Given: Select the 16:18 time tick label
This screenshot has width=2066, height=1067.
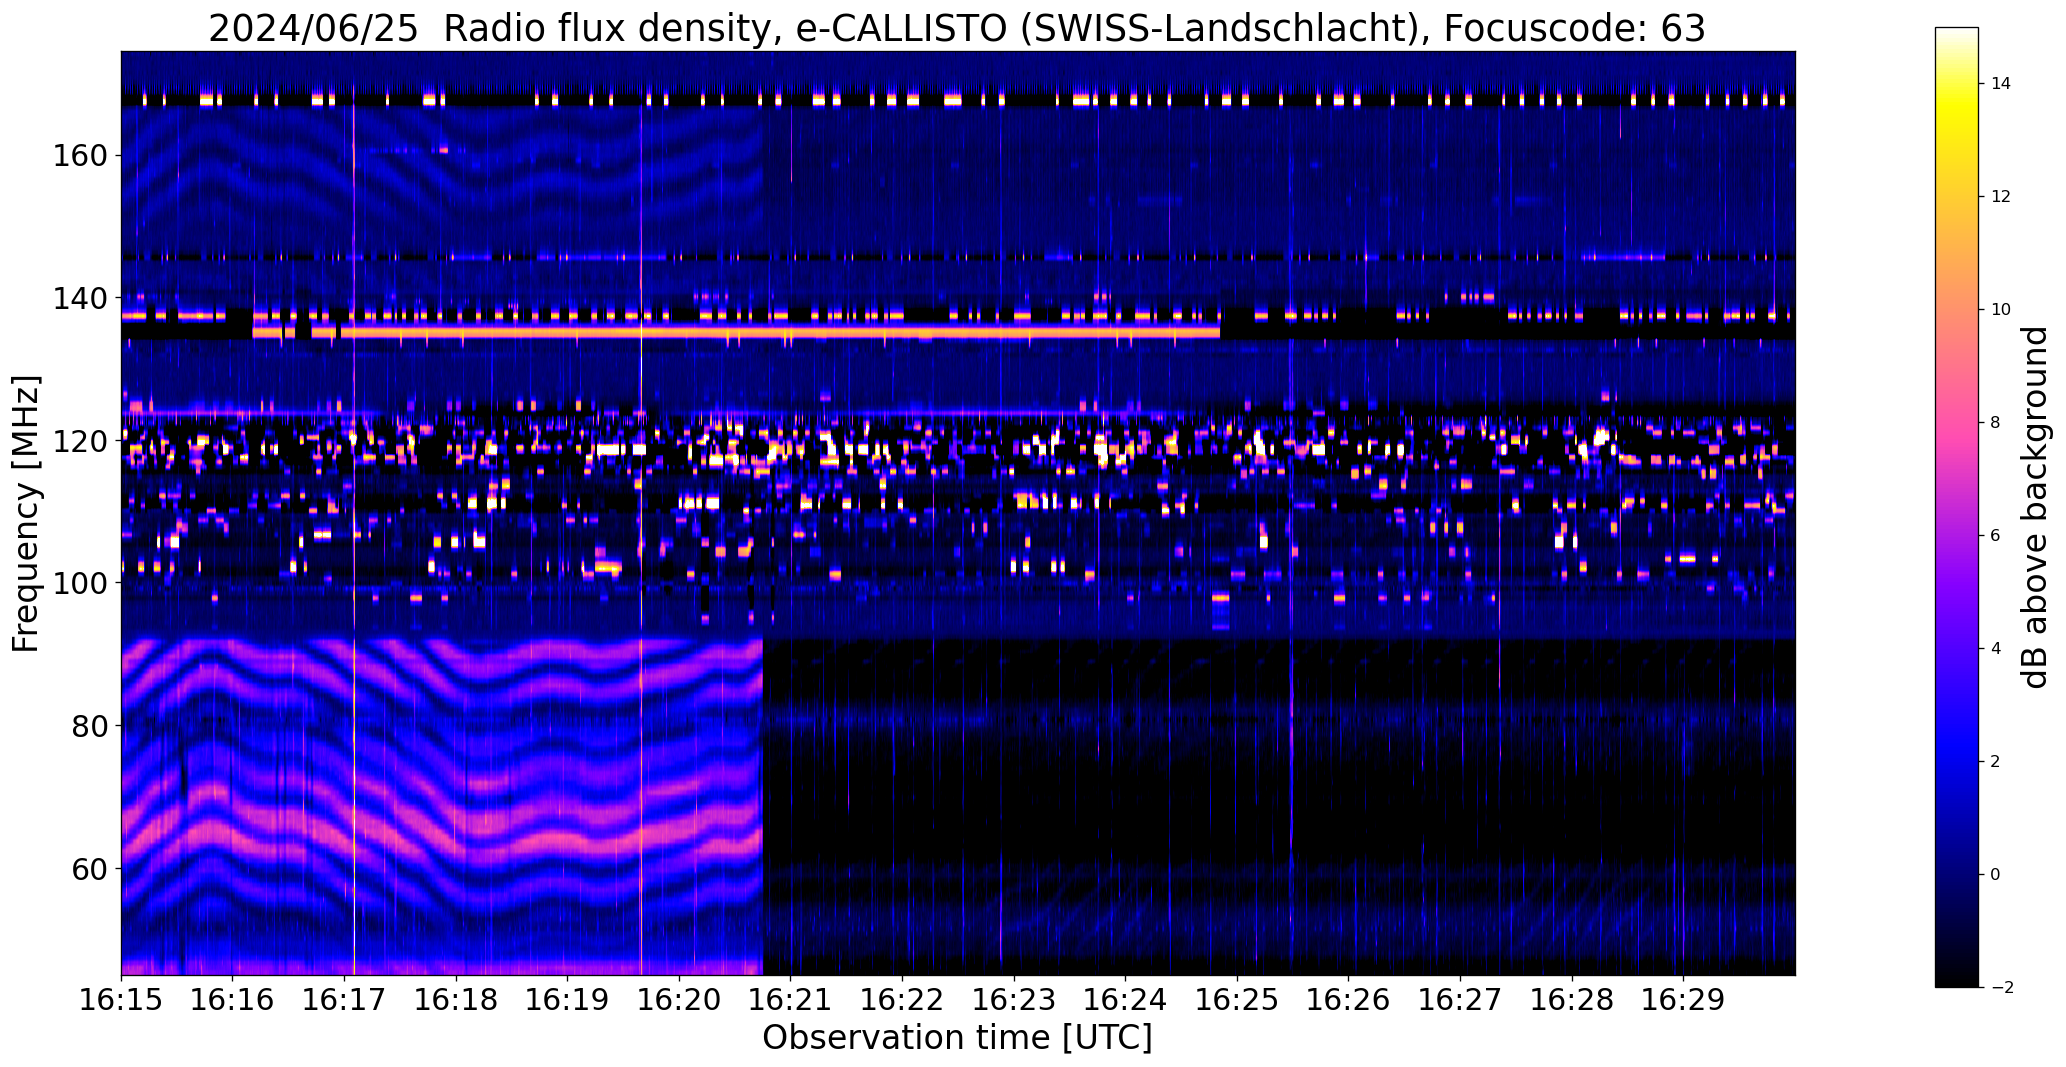Looking at the screenshot, I should click(457, 999).
